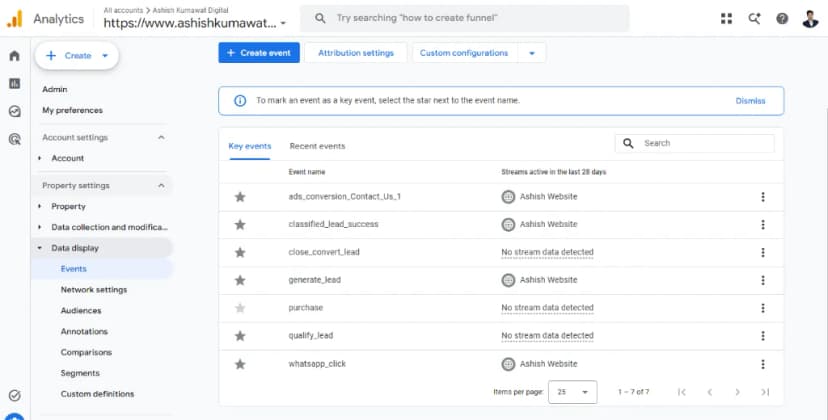
Task: Open Events in Data display
Action: [x=73, y=269]
